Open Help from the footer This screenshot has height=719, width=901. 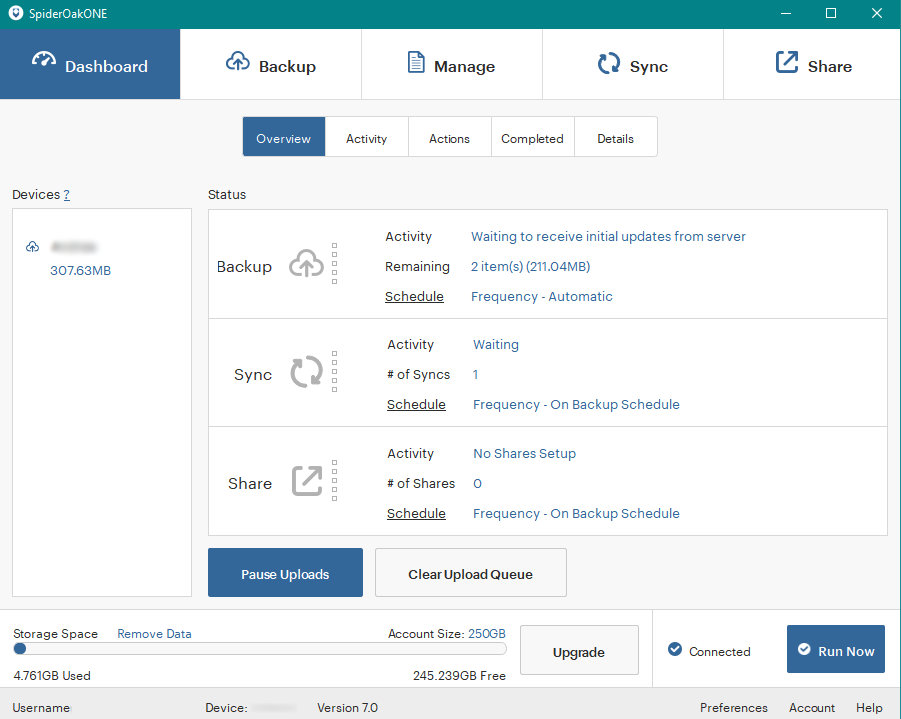coord(869,708)
